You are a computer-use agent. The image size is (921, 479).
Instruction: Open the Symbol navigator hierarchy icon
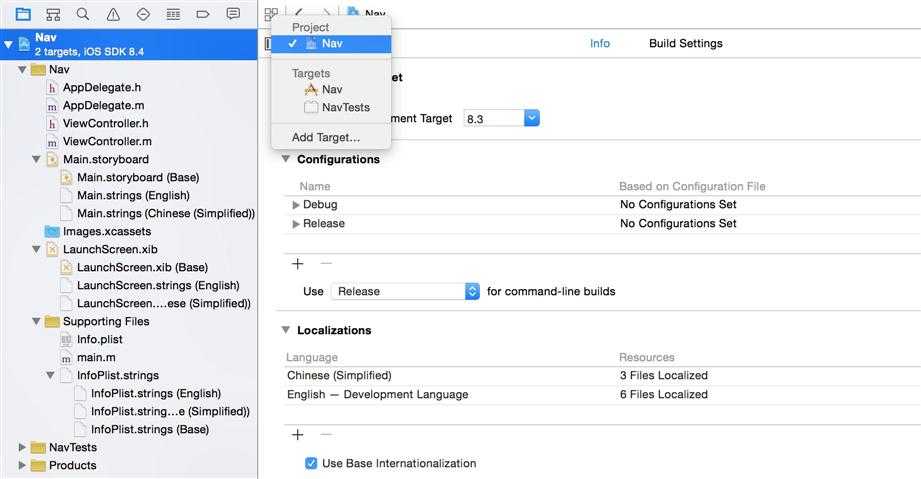pos(53,14)
